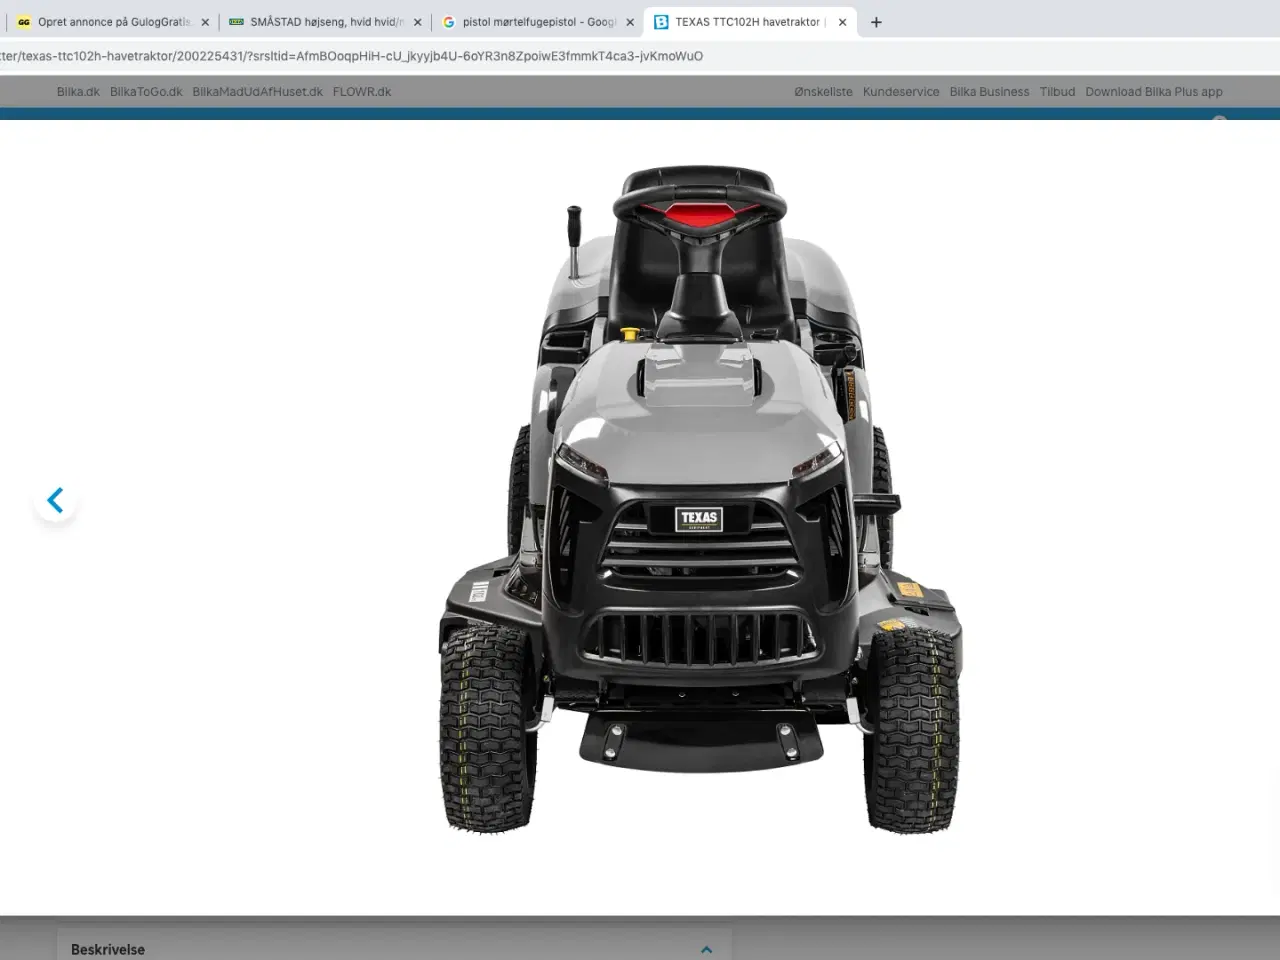The width and height of the screenshot is (1280, 960).
Task: Close the TEXAS TTC102H havetraktor tab
Action: [842, 22]
